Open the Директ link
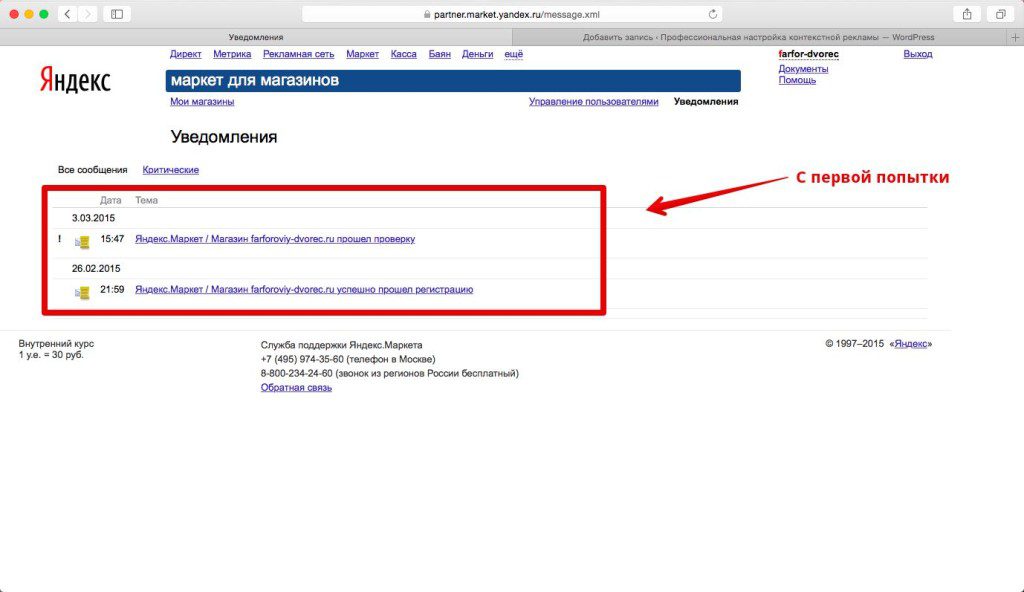Viewport: 1024px width, 592px height. coord(185,54)
